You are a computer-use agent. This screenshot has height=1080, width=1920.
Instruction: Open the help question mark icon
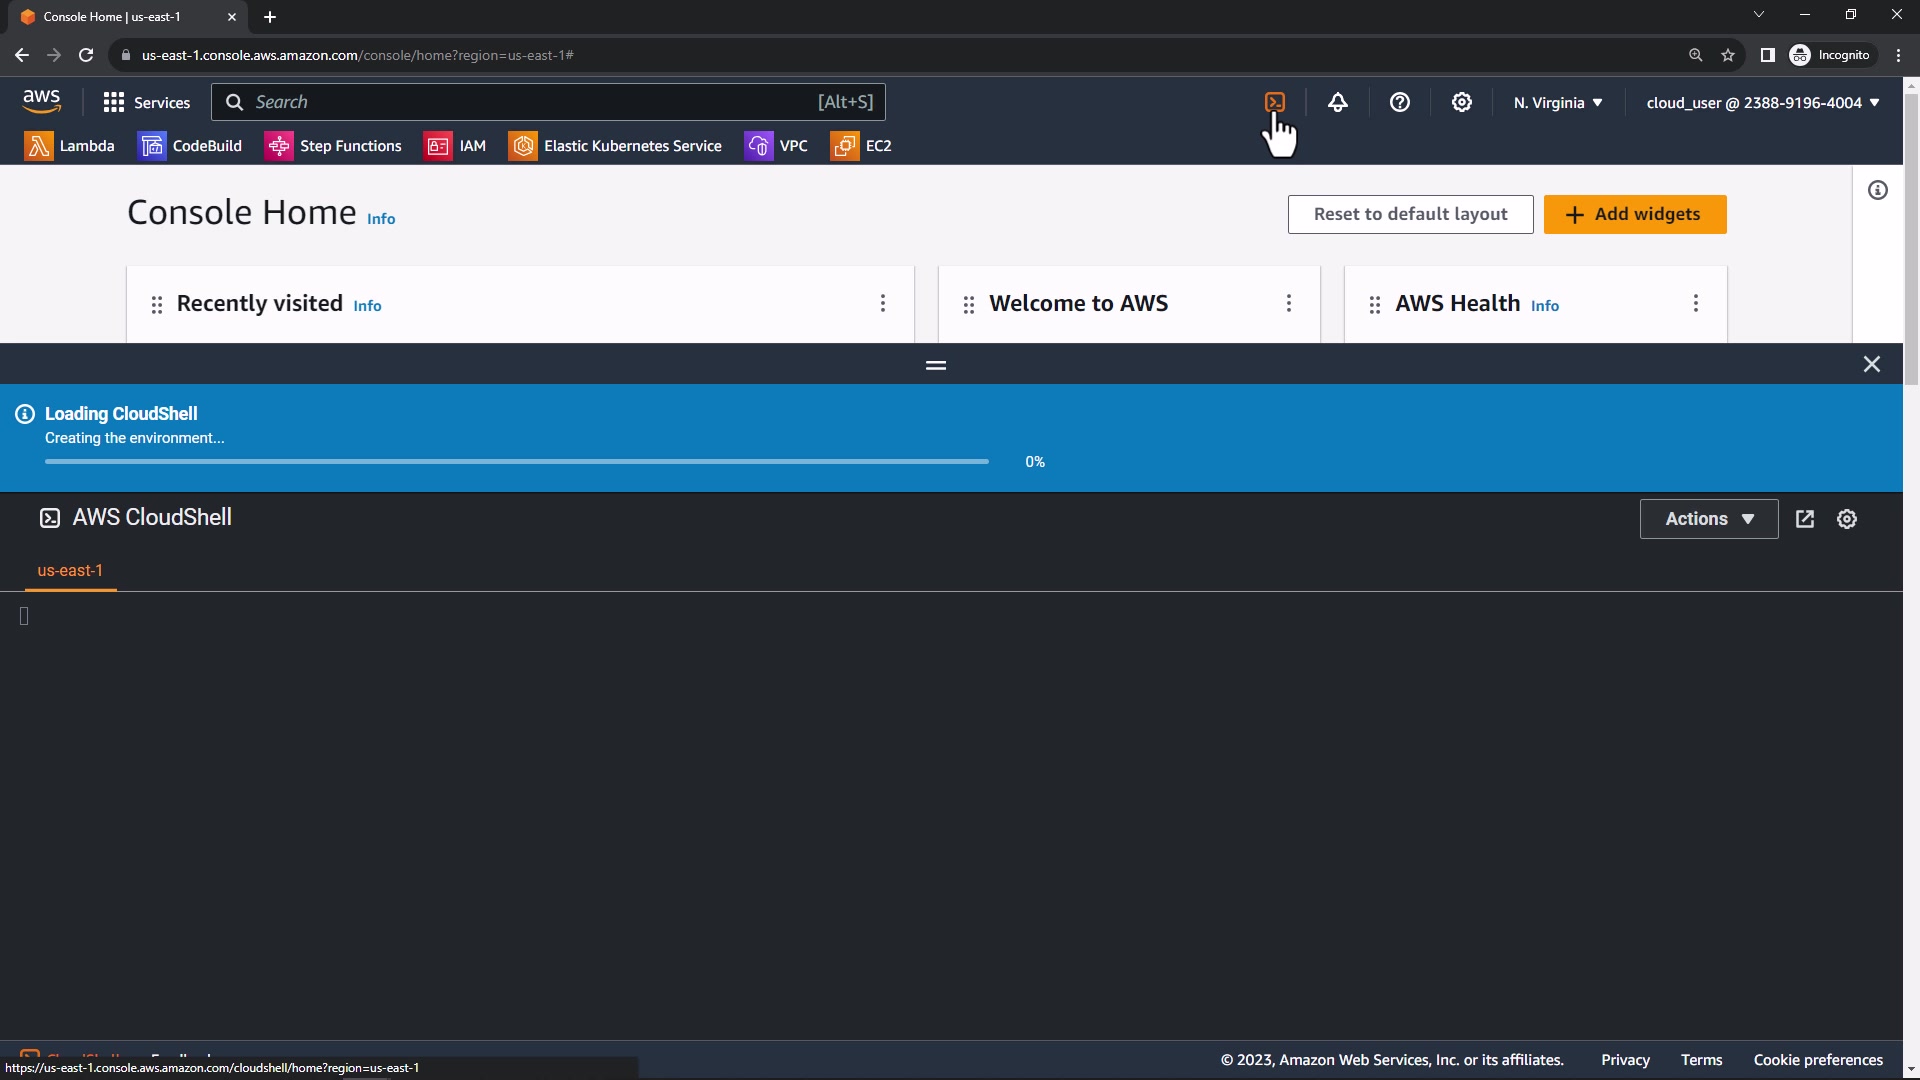coord(1399,102)
